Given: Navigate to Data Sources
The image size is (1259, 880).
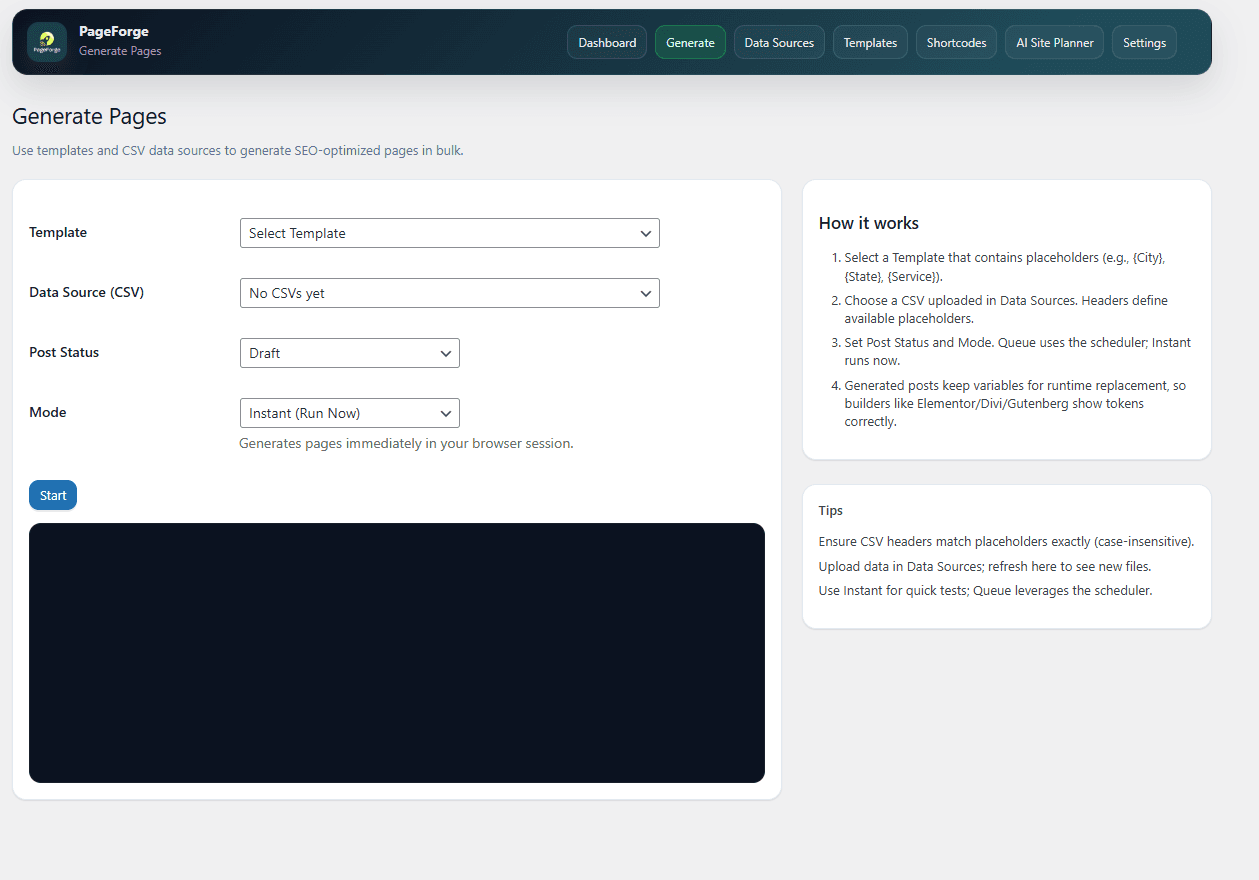Looking at the screenshot, I should coord(779,42).
